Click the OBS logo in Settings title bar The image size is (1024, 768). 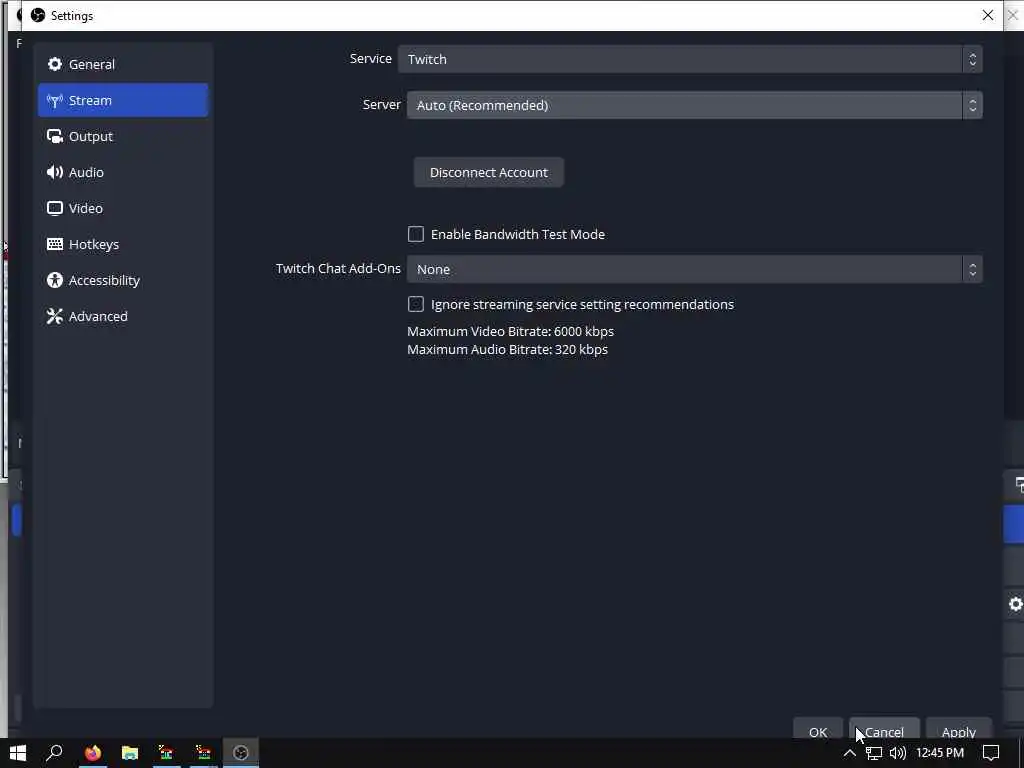pos(38,15)
